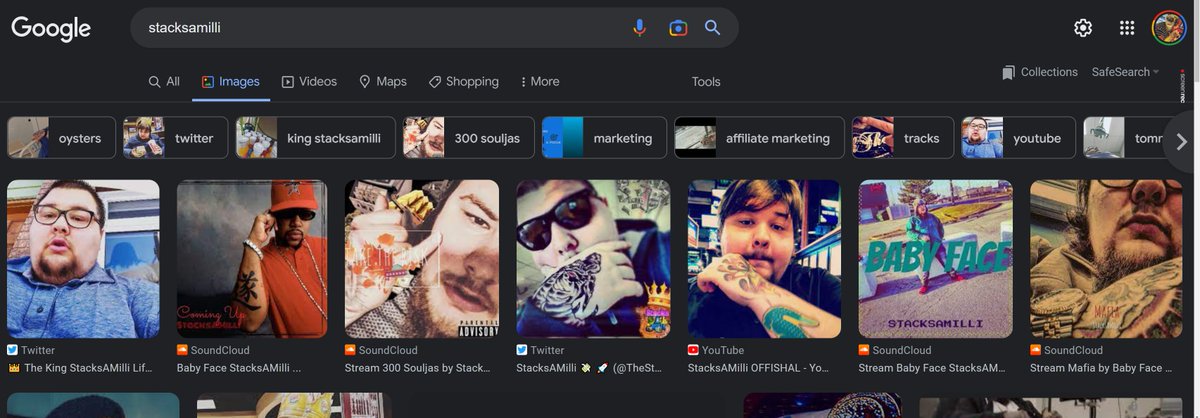
Task: Filter by the marketing chip
Action: pyautogui.click(x=604, y=138)
